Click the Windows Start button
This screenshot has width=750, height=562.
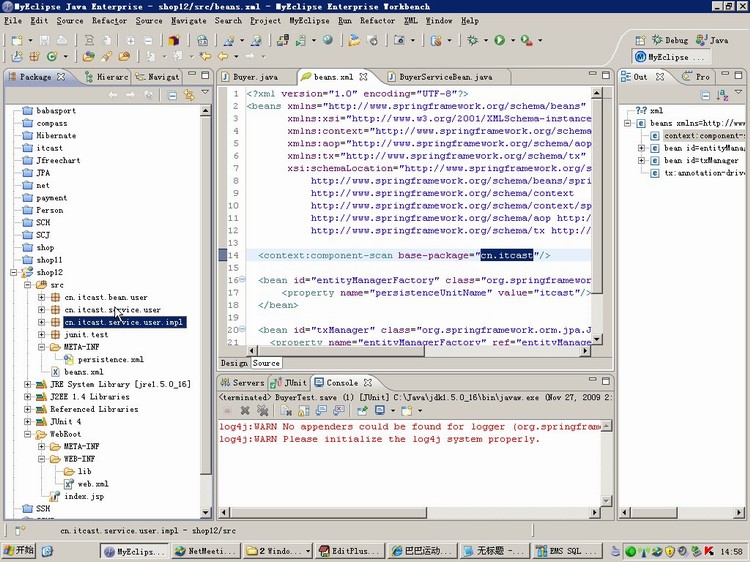[19, 551]
